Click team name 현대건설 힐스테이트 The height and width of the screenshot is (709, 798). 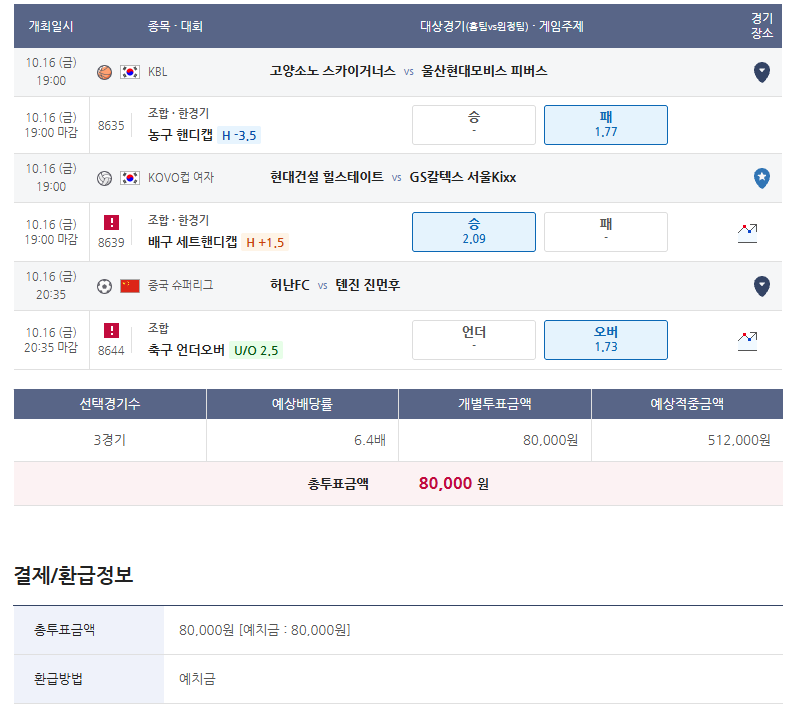point(327,177)
